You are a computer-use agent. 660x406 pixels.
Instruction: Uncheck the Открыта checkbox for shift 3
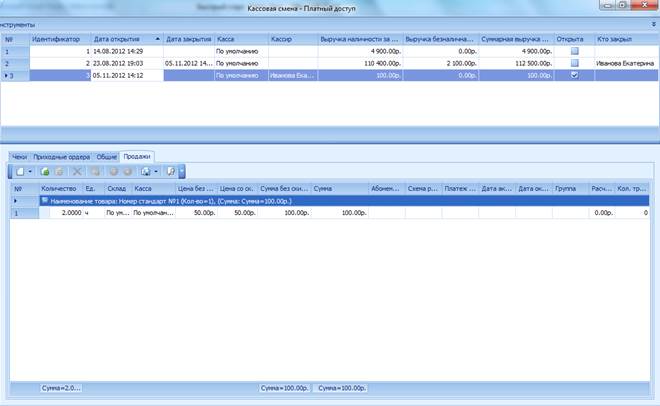coord(573,74)
